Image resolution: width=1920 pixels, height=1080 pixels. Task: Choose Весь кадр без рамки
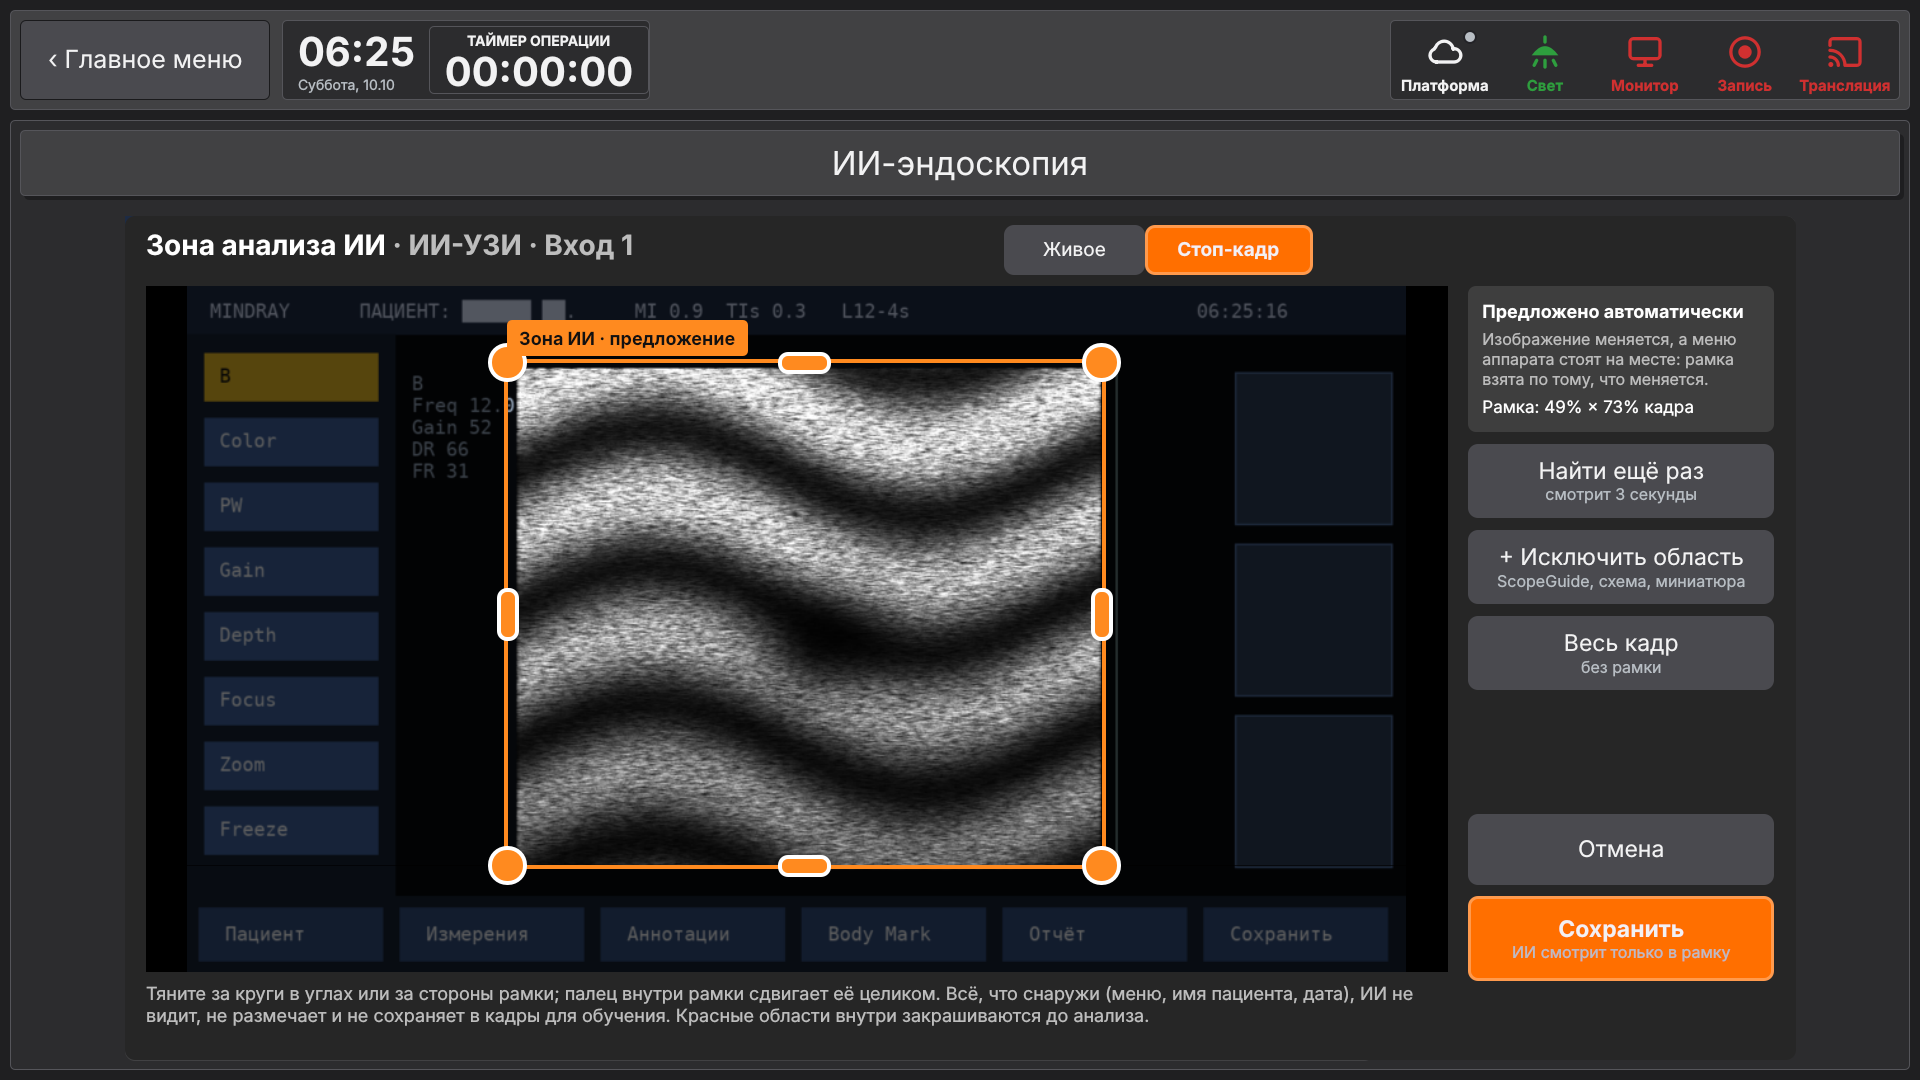click(x=1620, y=653)
